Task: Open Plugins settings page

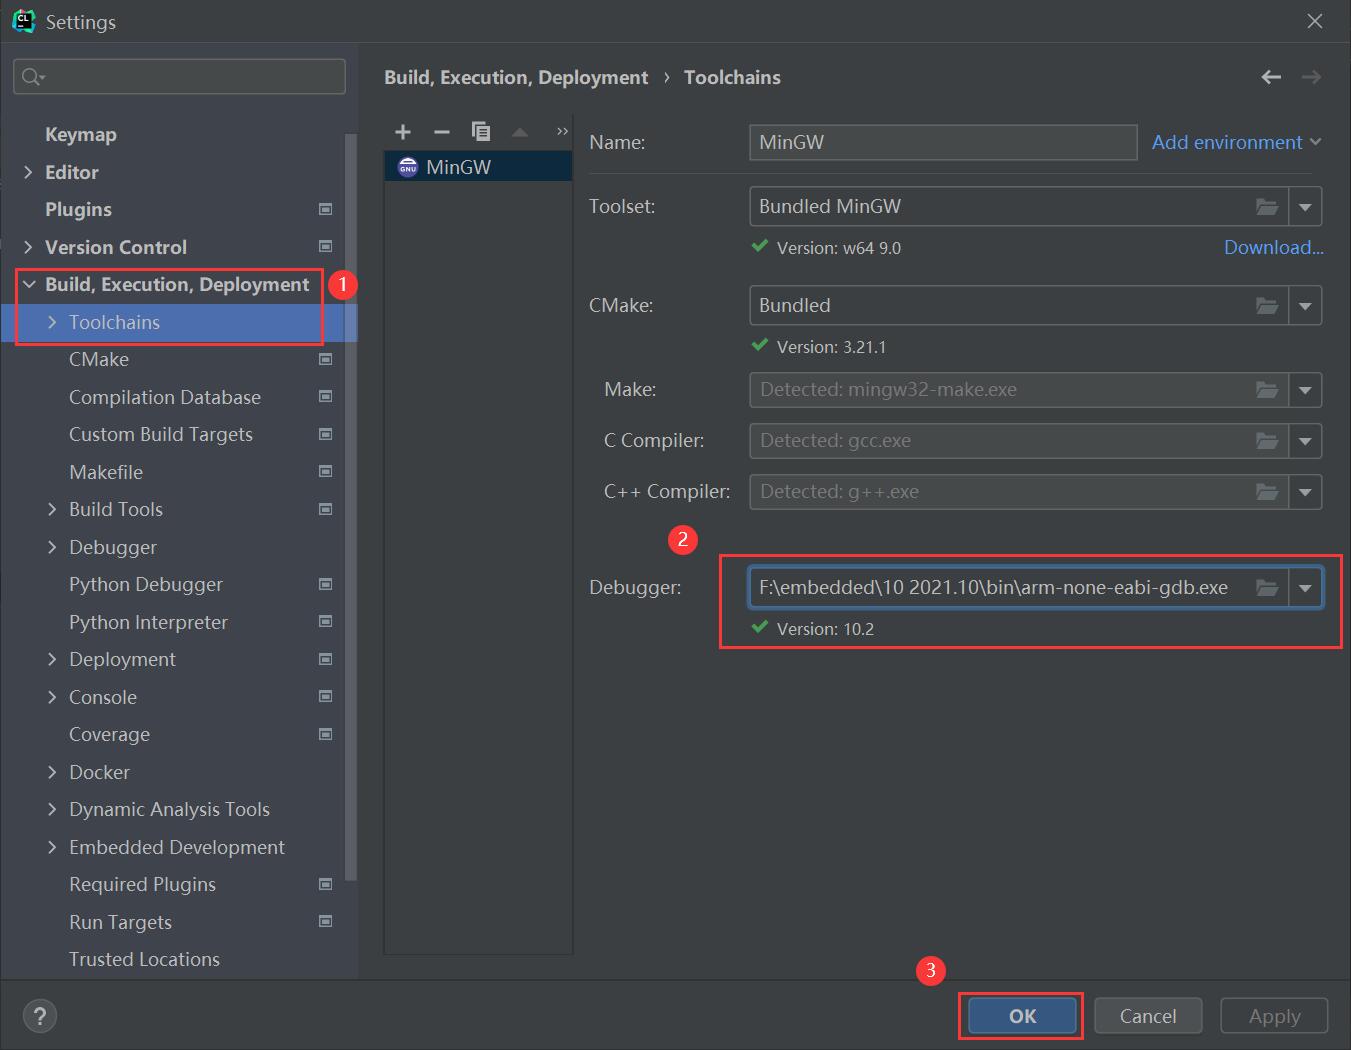Action: [78, 209]
